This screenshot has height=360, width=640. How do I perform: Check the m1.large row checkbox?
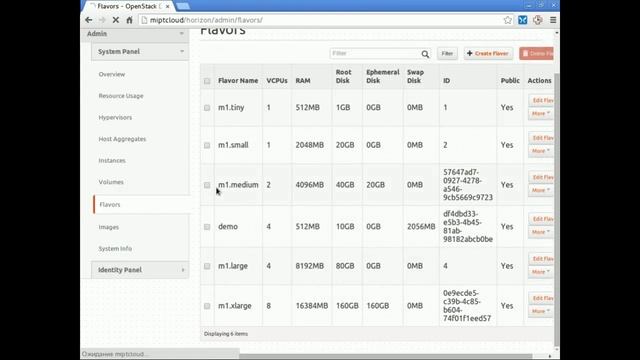coord(207,266)
